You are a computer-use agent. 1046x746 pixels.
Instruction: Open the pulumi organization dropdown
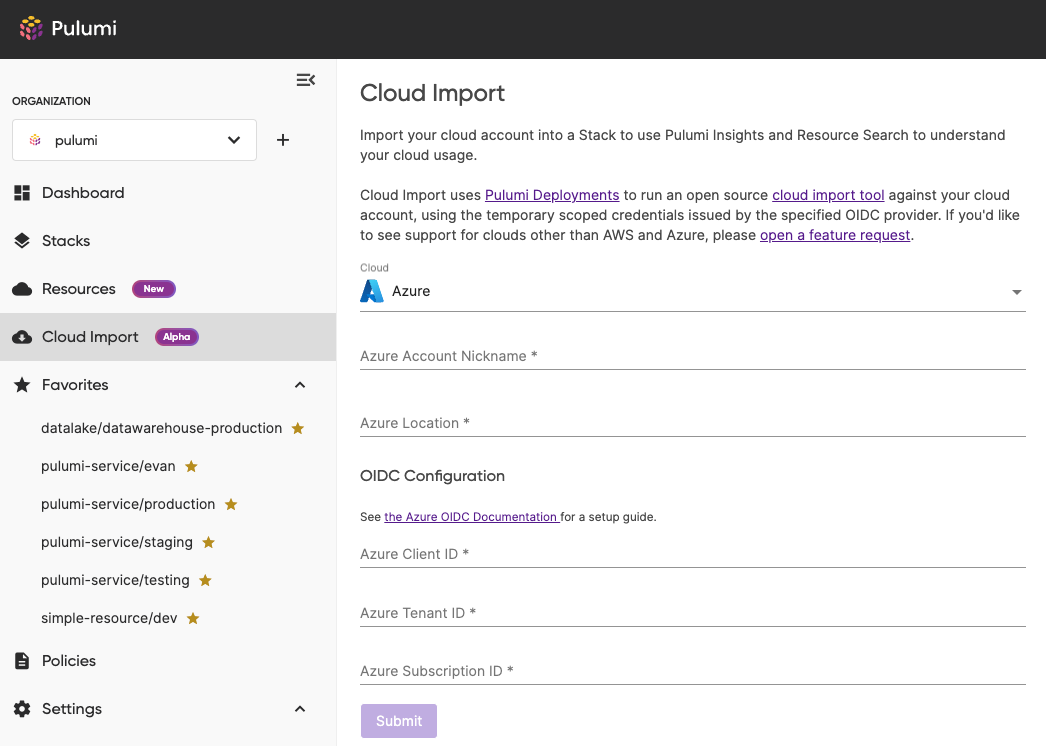pos(134,140)
